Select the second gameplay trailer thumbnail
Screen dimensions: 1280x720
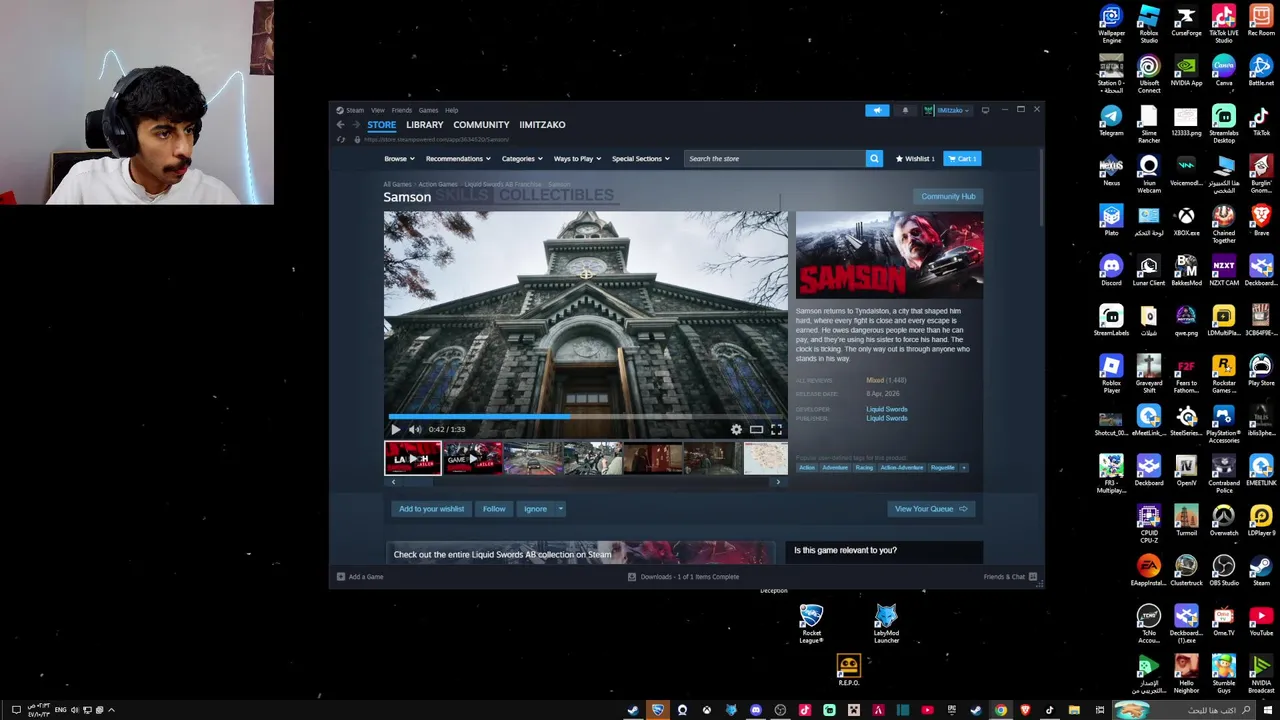(472, 458)
